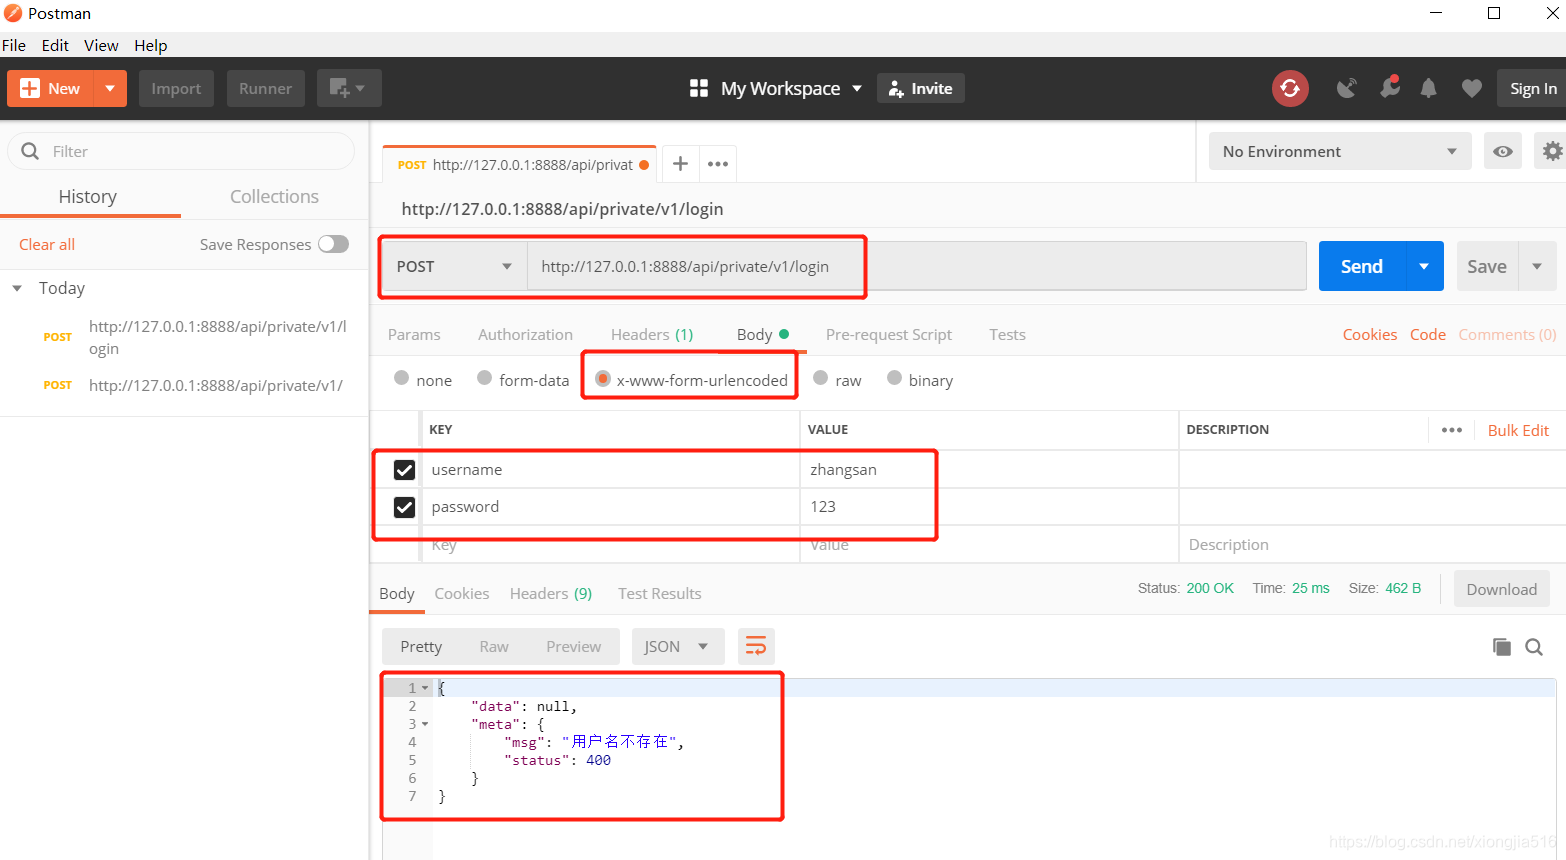This screenshot has width=1566, height=860.
Task: Open the Edit menu
Action: pyautogui.click(x=55, y=45)
